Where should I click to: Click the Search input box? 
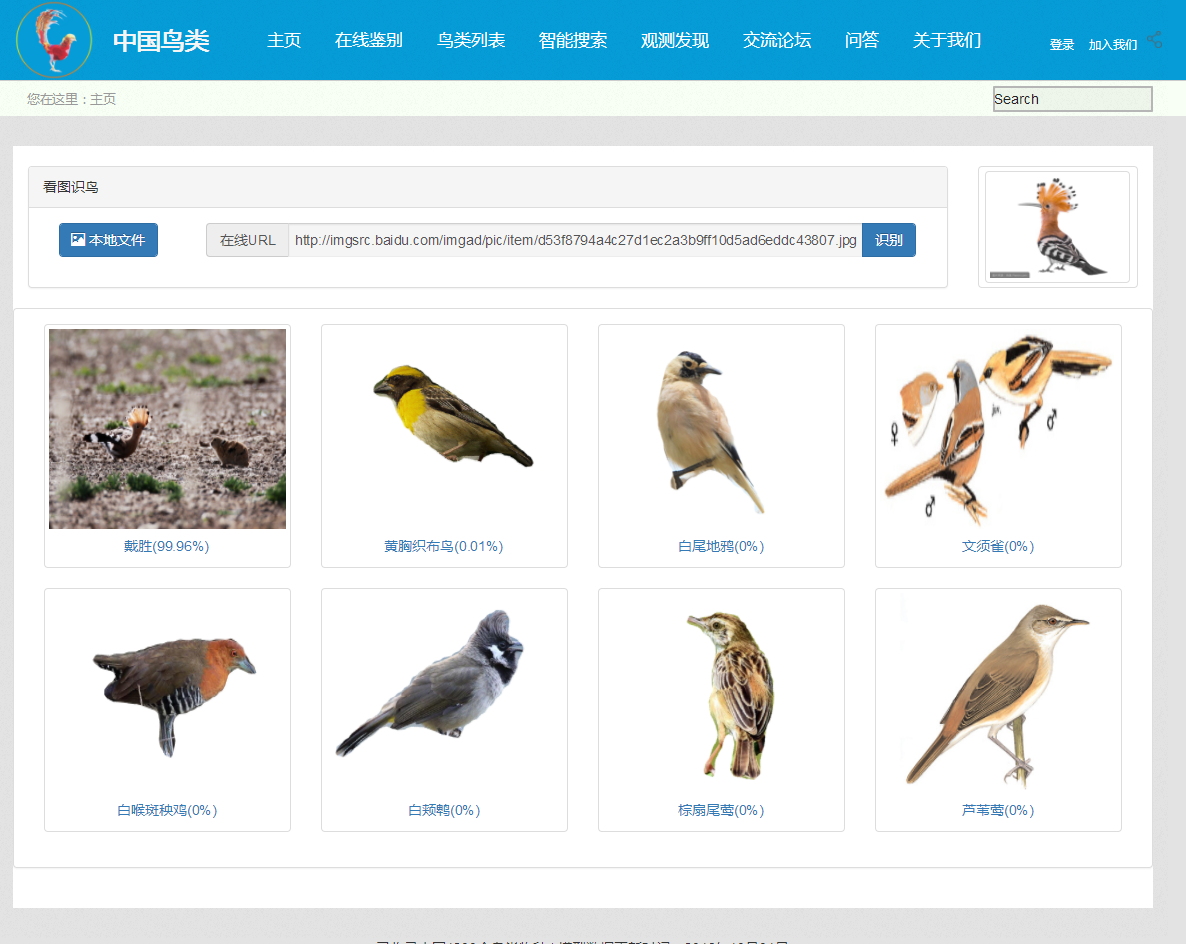[1072, 99]
